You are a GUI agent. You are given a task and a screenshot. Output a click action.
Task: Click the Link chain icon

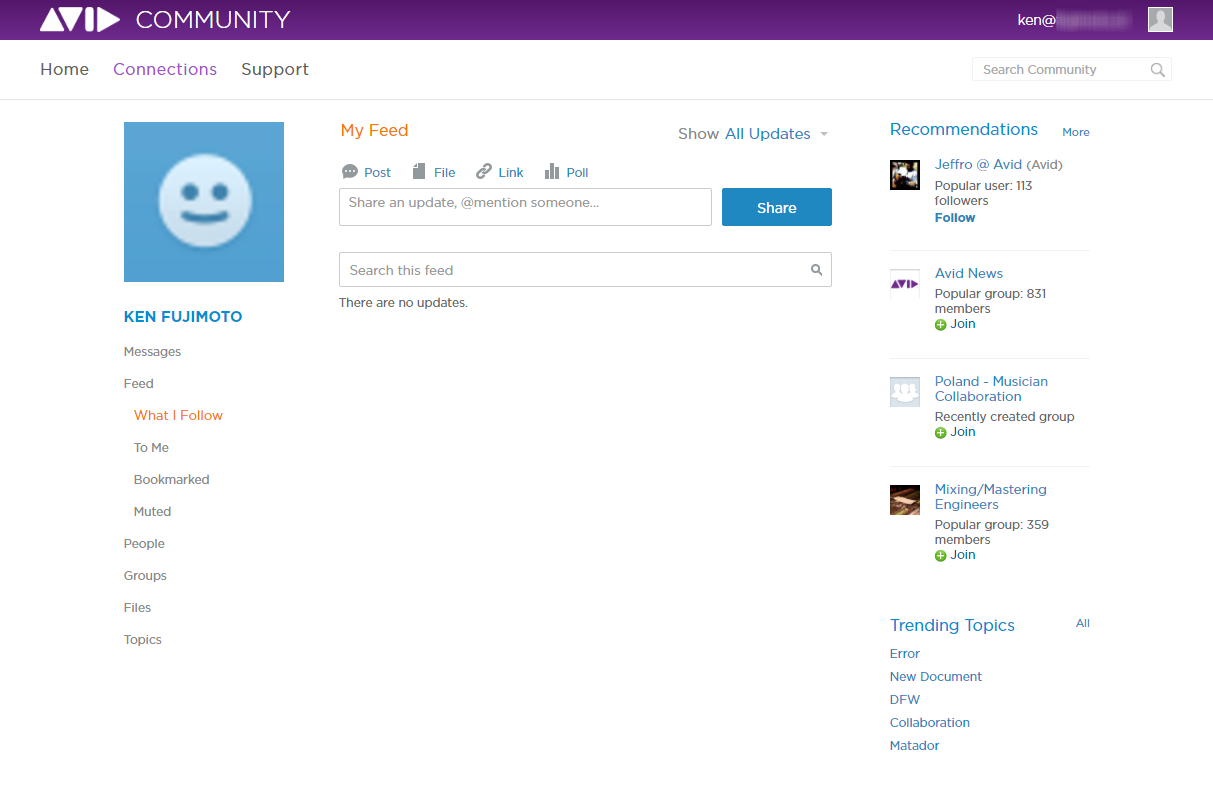pyautogui.click(x=484, y=172)
